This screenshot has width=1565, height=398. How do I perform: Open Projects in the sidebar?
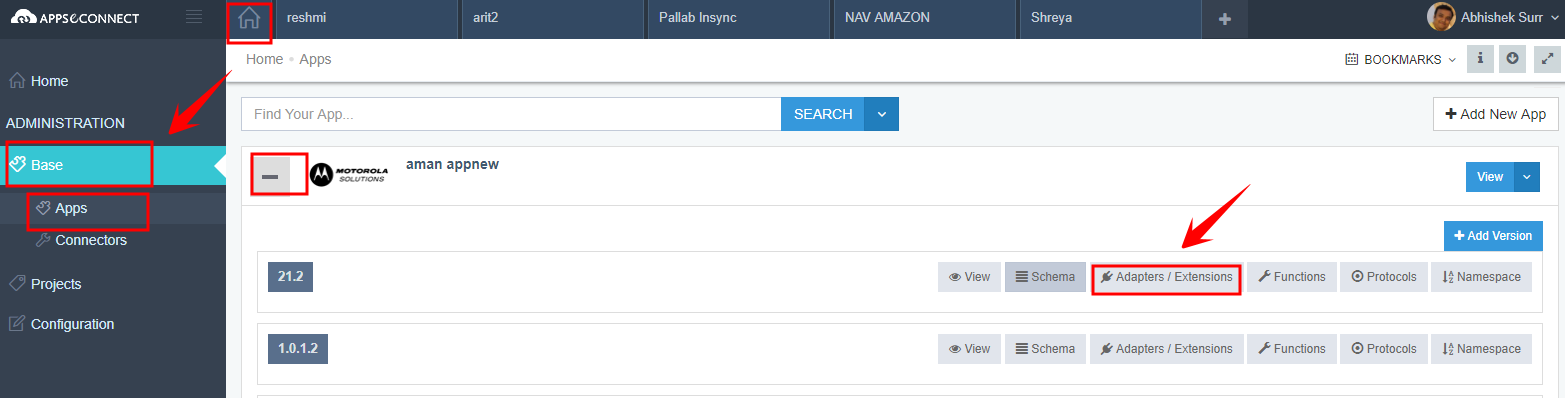[x=113, y=284]
